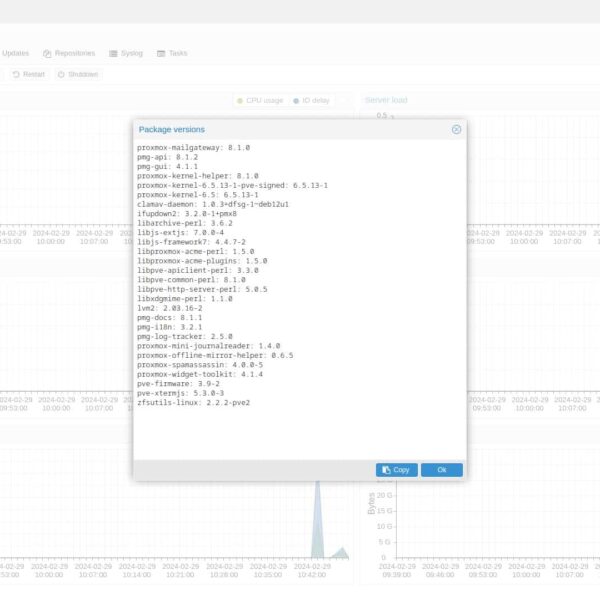The width and height of the screenshot is (600, 600).
Task: Click the pmg-gui: 4.1.1 line
Action: tap(167, 166)
